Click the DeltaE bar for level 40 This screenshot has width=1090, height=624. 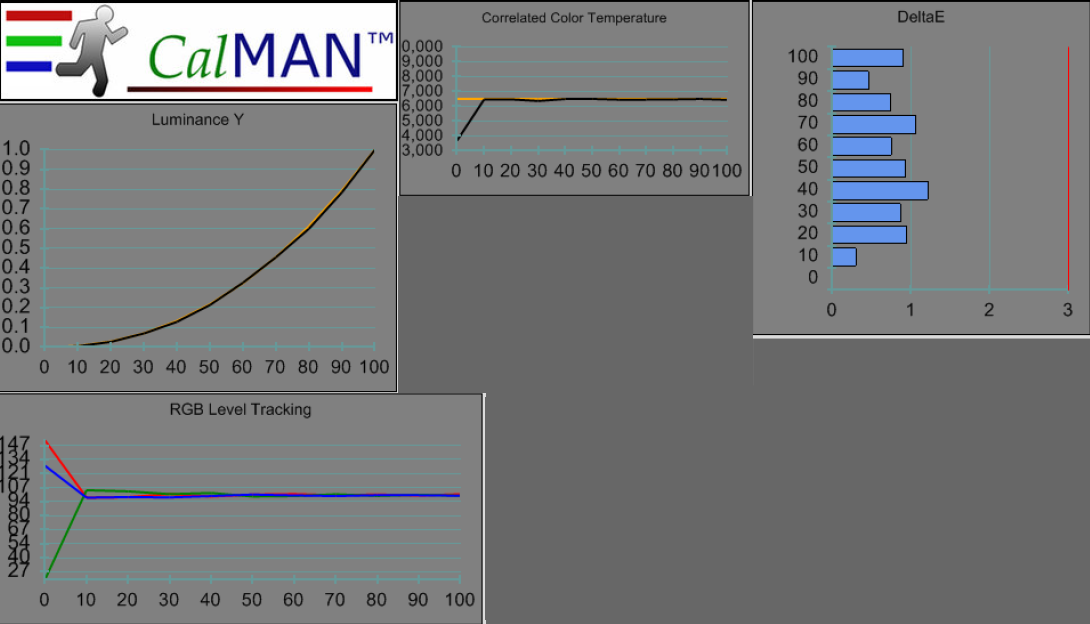(880, 190)
